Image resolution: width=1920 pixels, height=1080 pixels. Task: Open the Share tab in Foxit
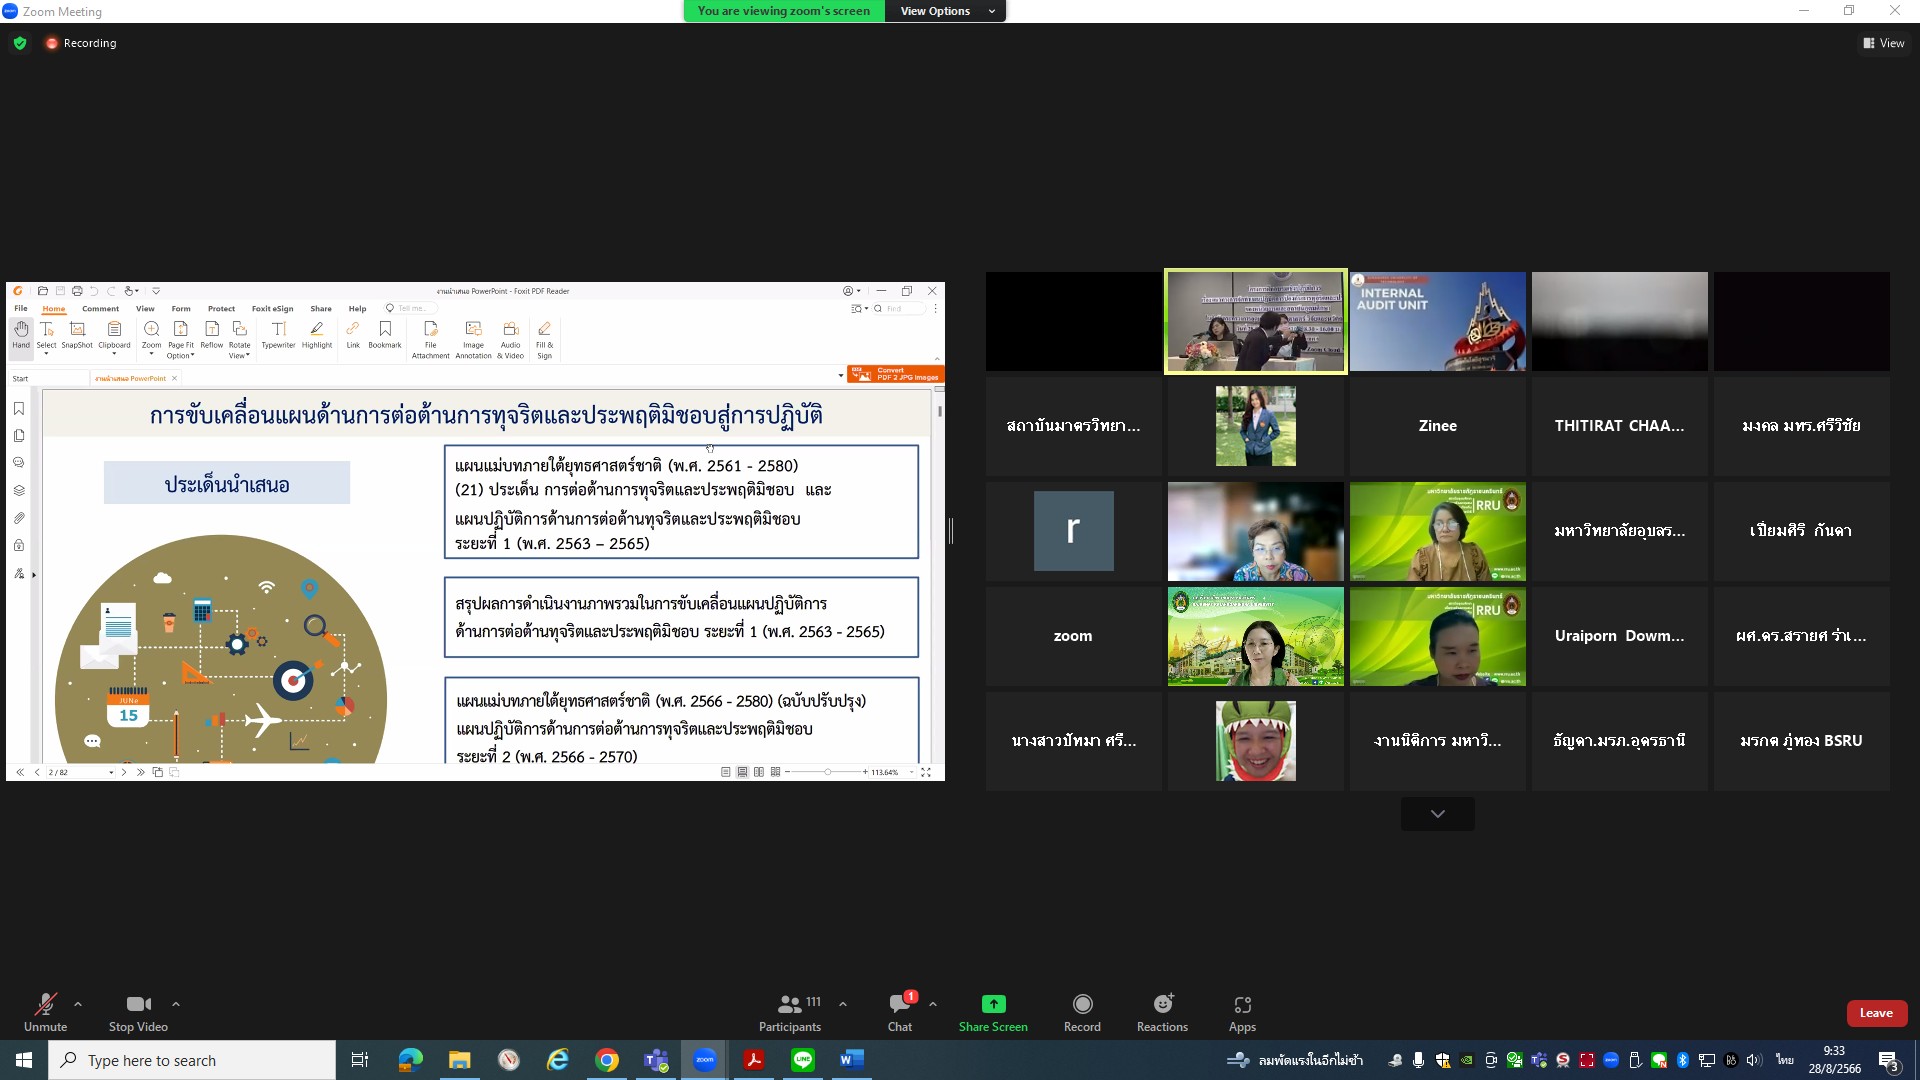tap(321, 309)
